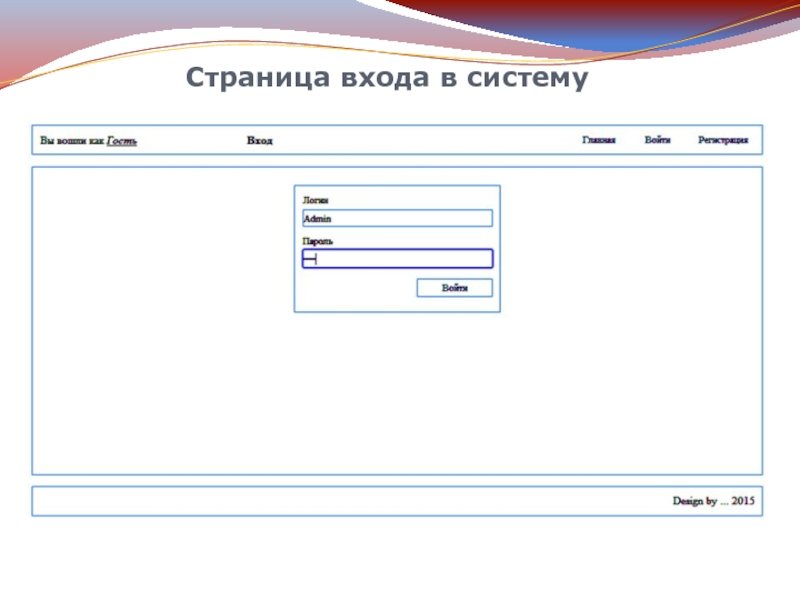
Task: Click the 'Вы вошли как' status text
Action: [x=72, y=140]
